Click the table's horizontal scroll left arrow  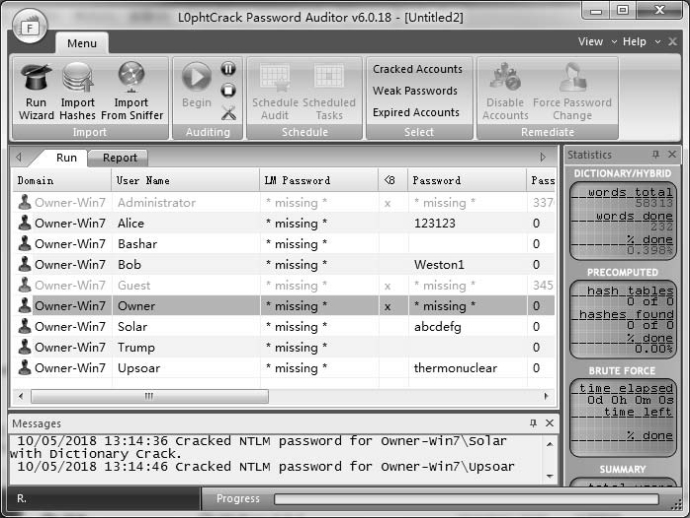click(21, 396)
